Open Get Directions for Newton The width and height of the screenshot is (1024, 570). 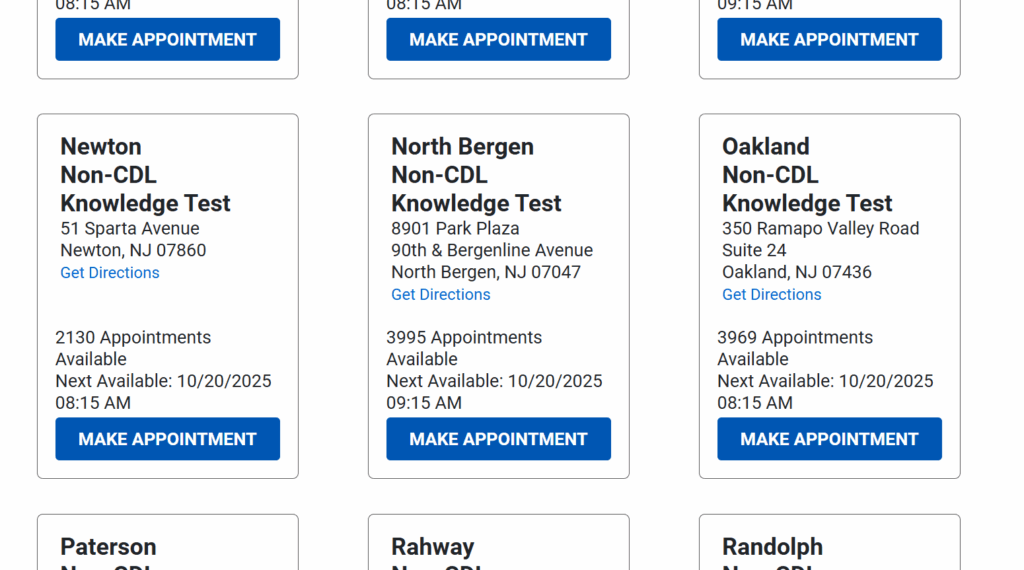click(110, 273)
